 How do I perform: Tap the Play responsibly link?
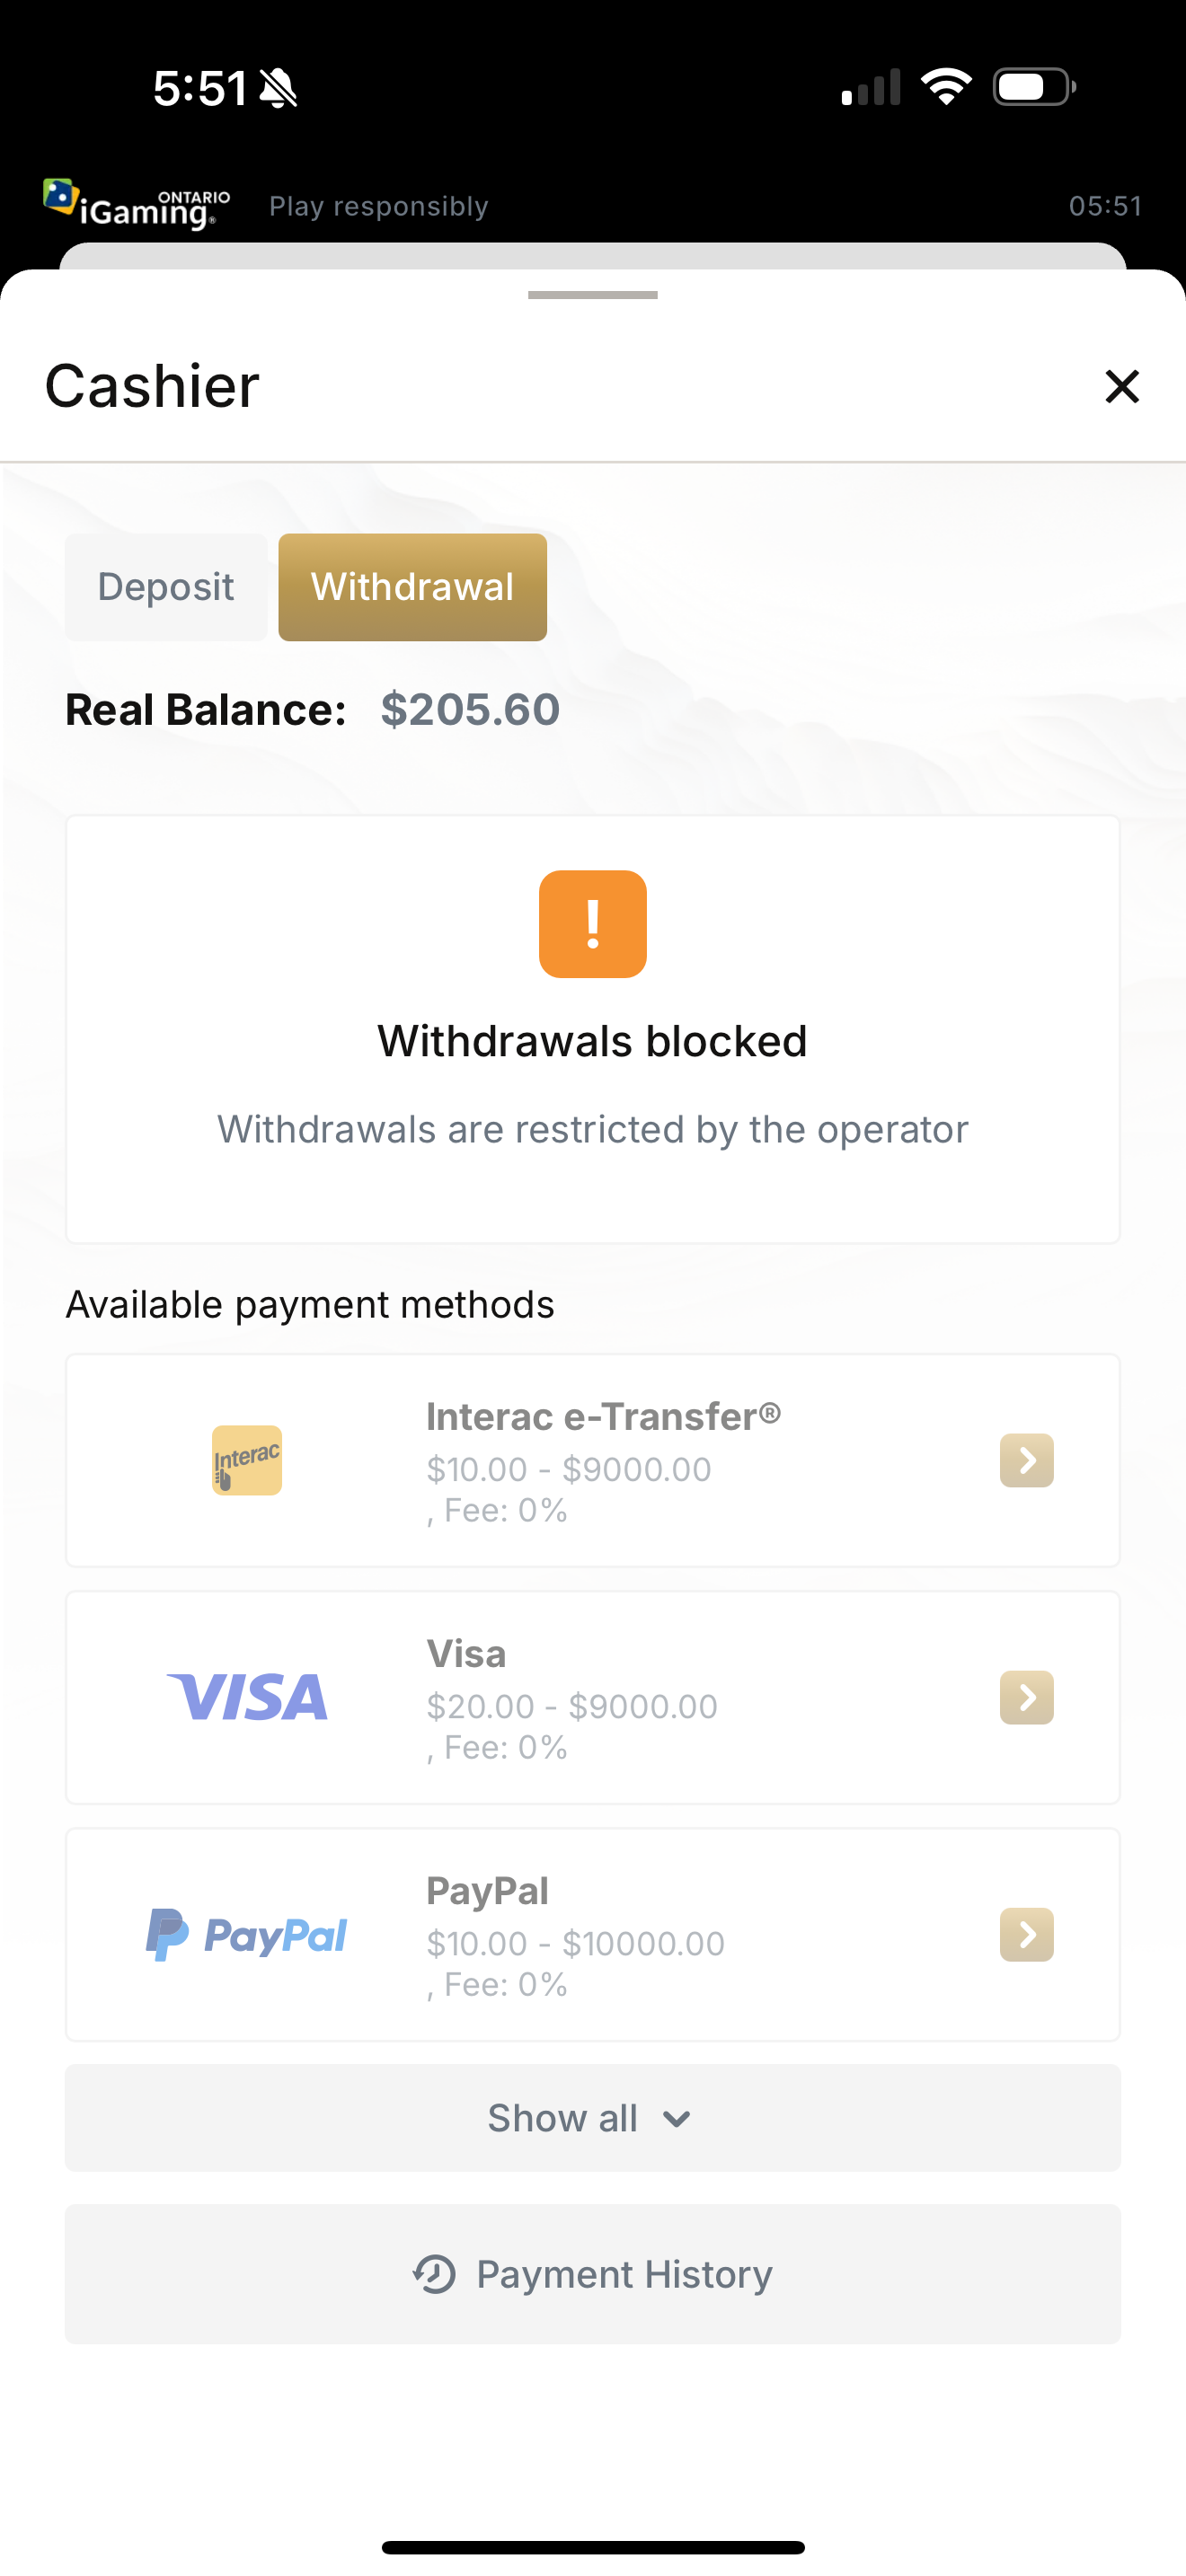pos(378,206)
